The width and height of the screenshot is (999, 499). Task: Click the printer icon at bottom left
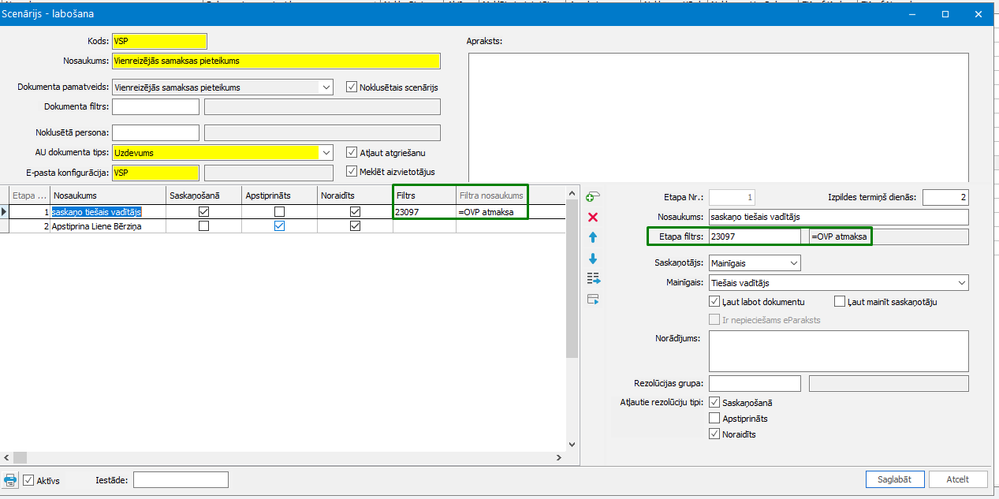tap(10, 479)
